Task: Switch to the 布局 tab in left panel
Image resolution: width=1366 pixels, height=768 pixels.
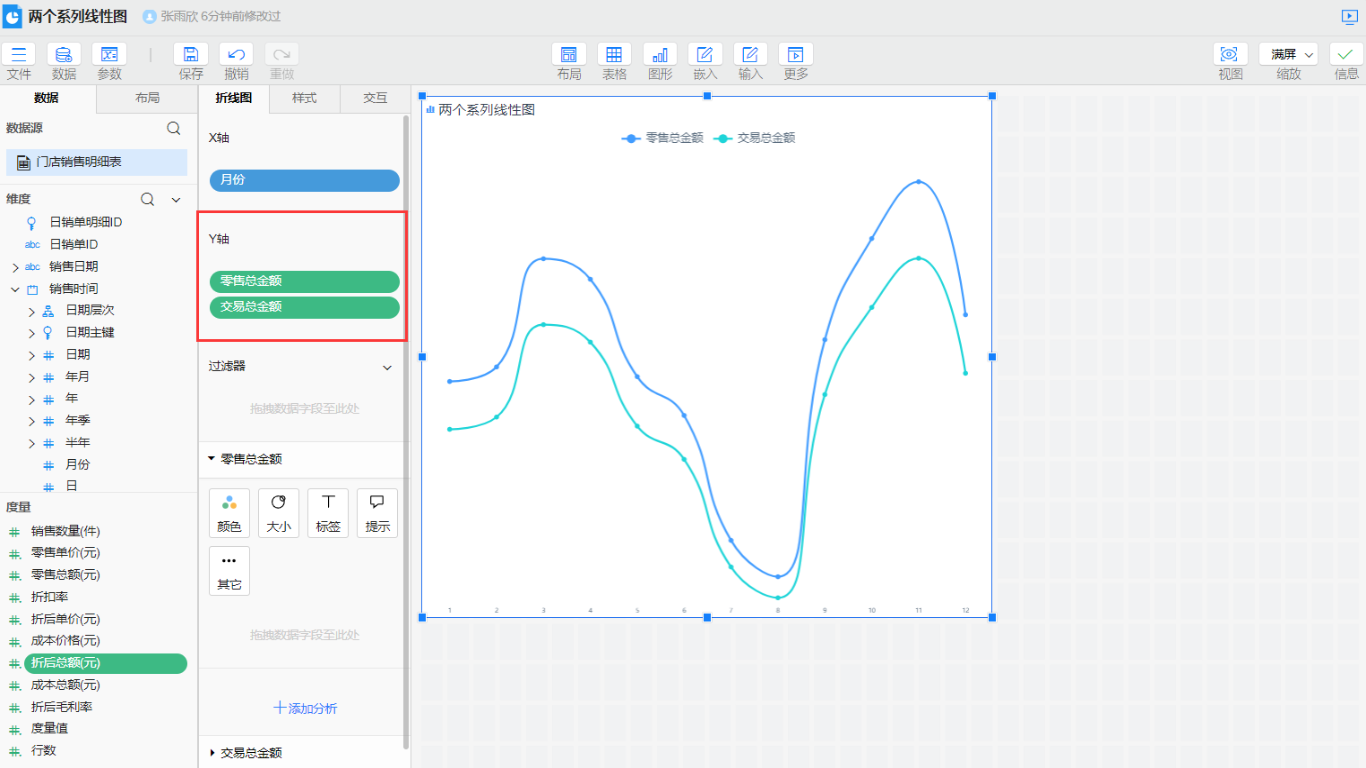Action: point(147,98)
